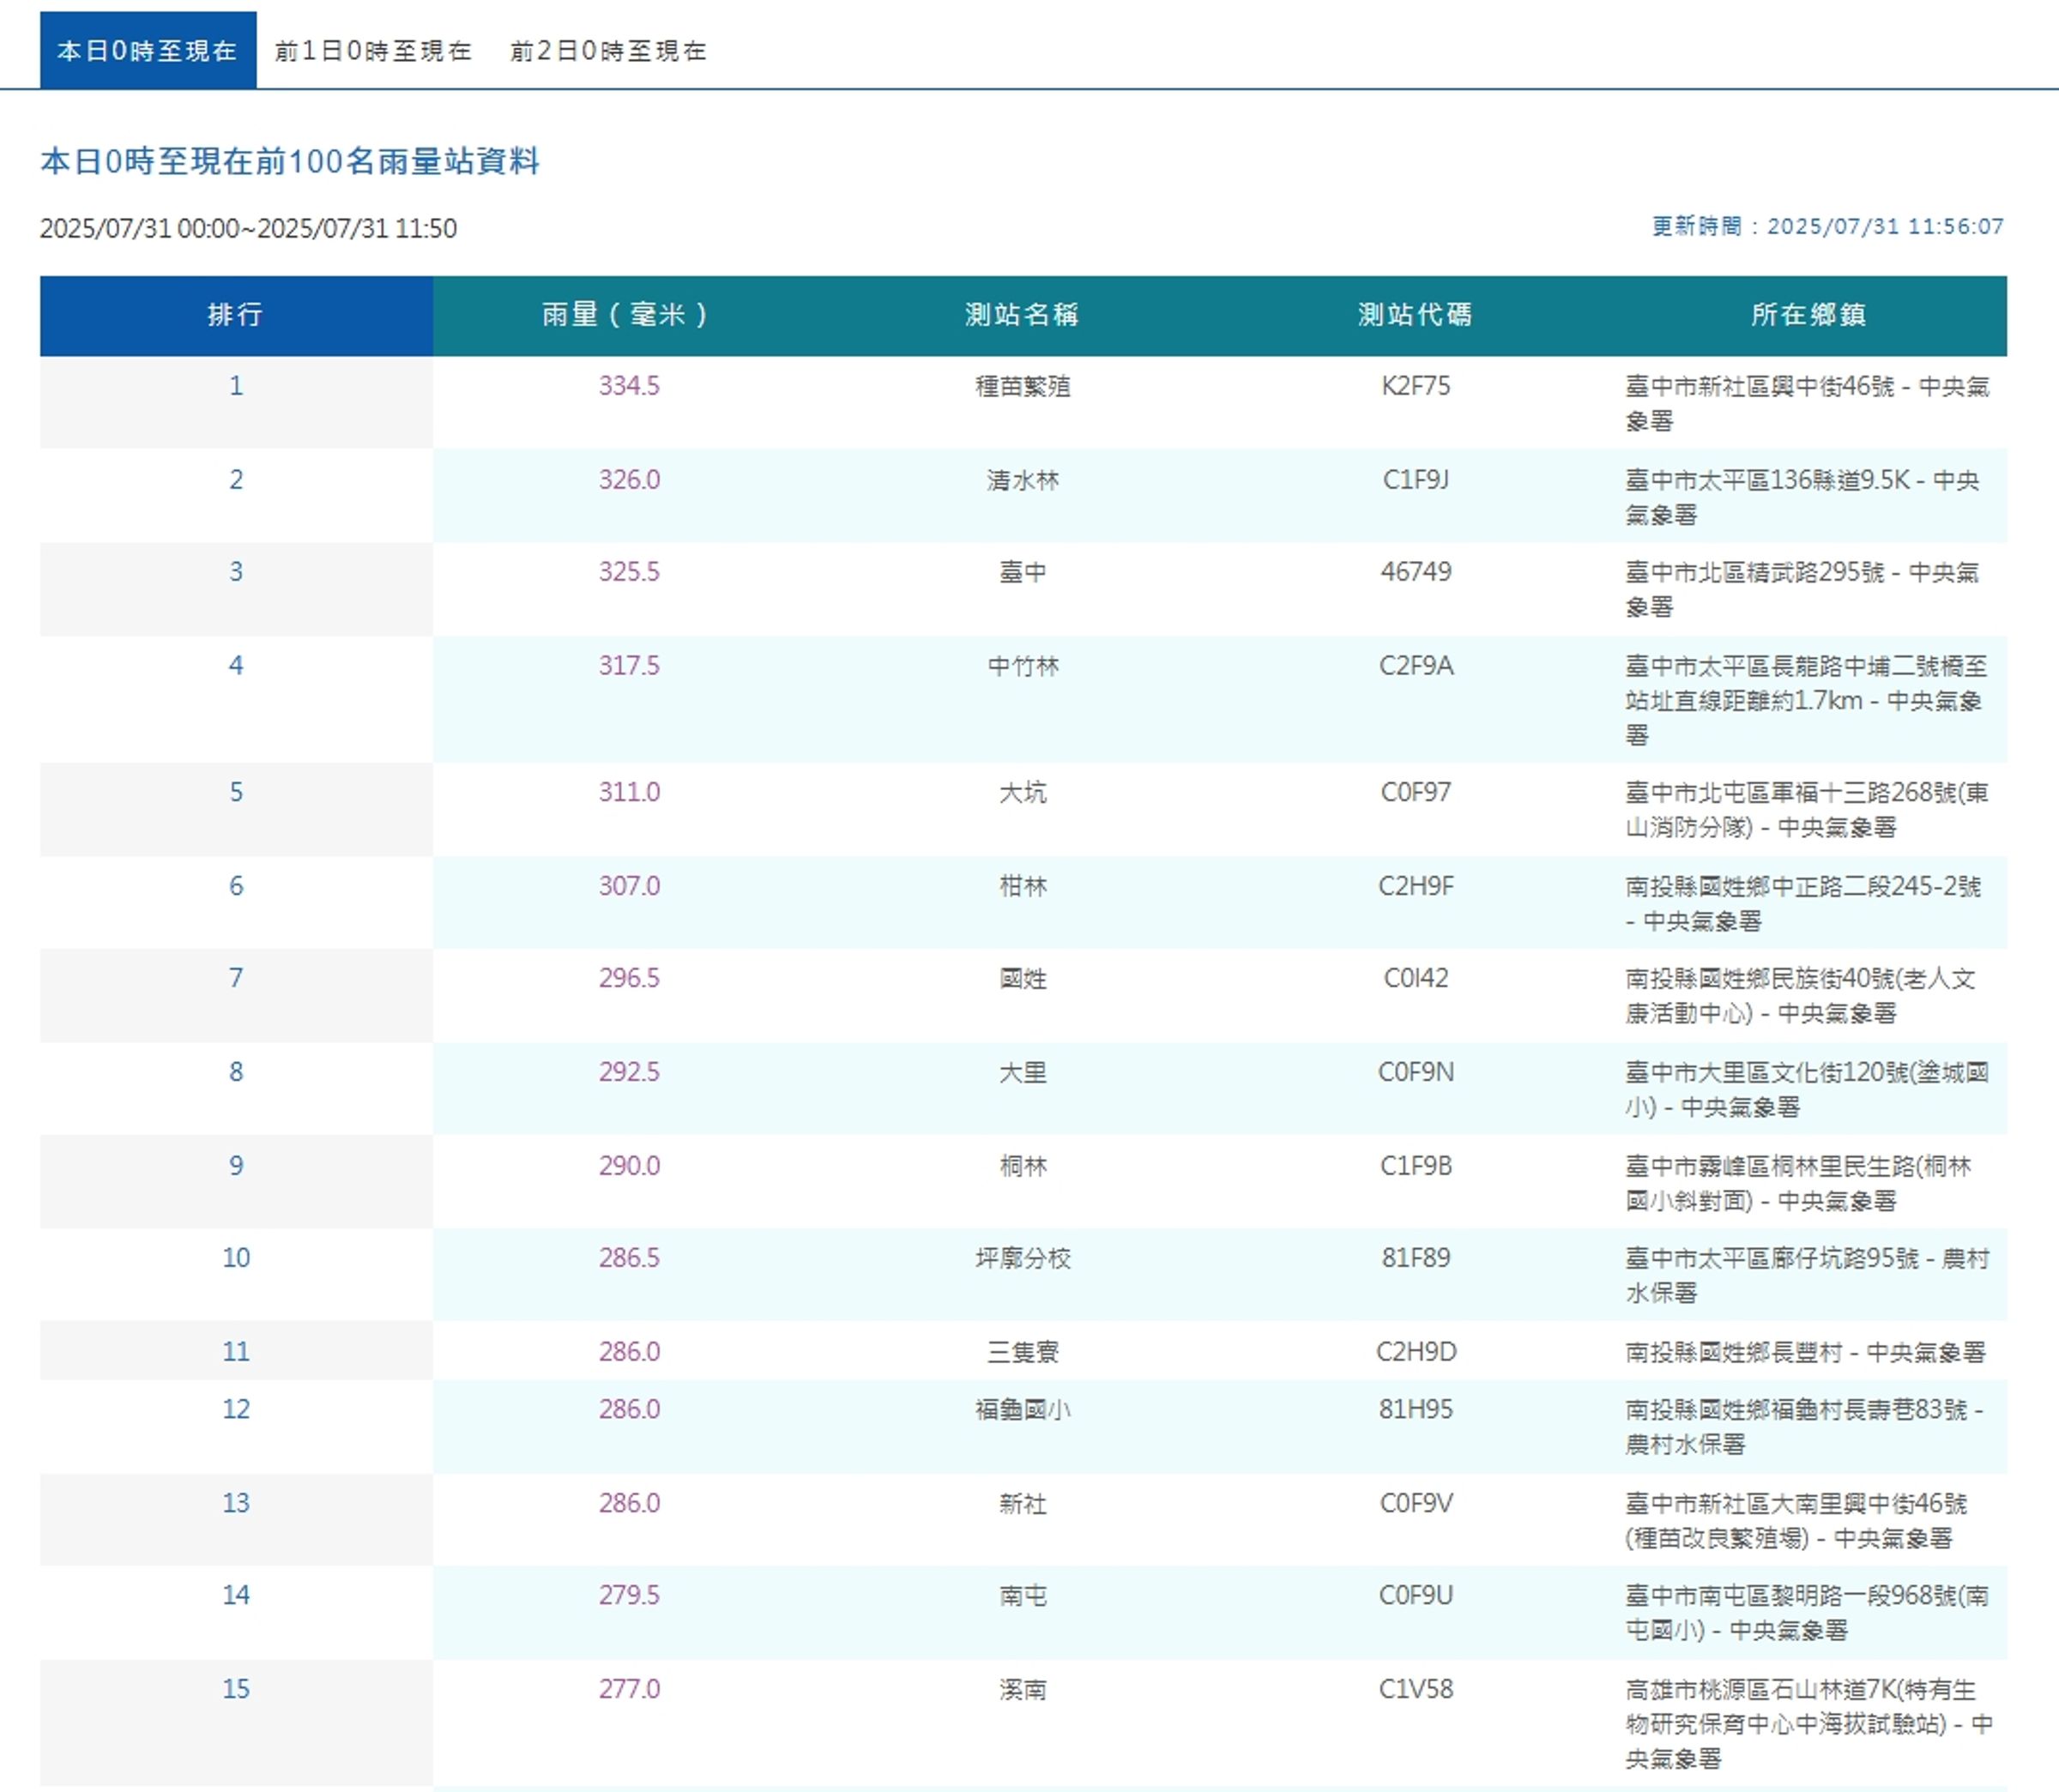Click station code C2H9F
2059x1792 pixels.
coord(1416,886)
